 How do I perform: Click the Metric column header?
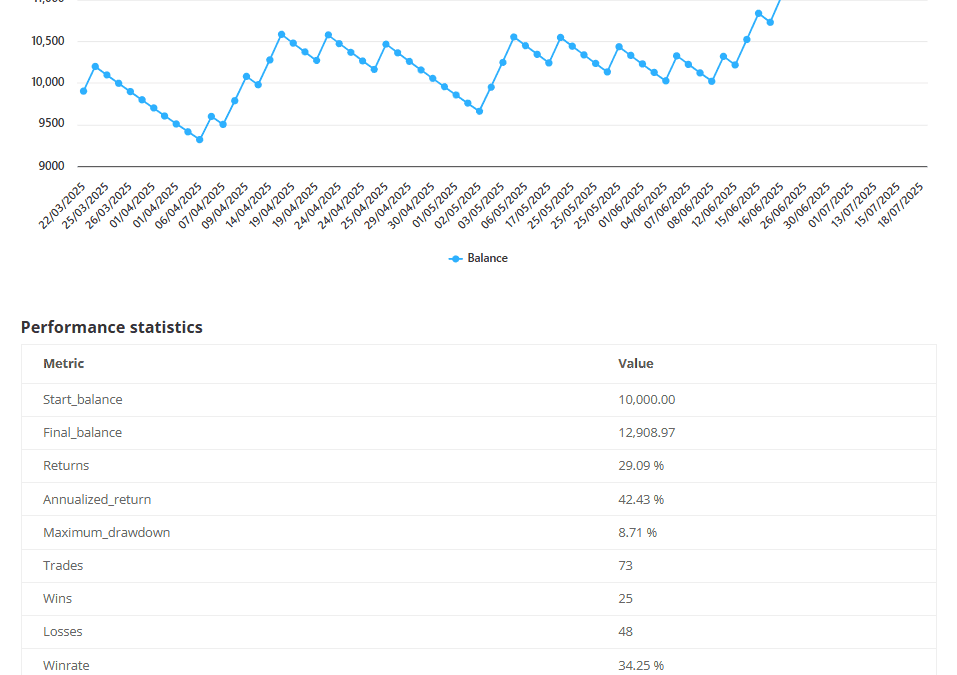64,364
